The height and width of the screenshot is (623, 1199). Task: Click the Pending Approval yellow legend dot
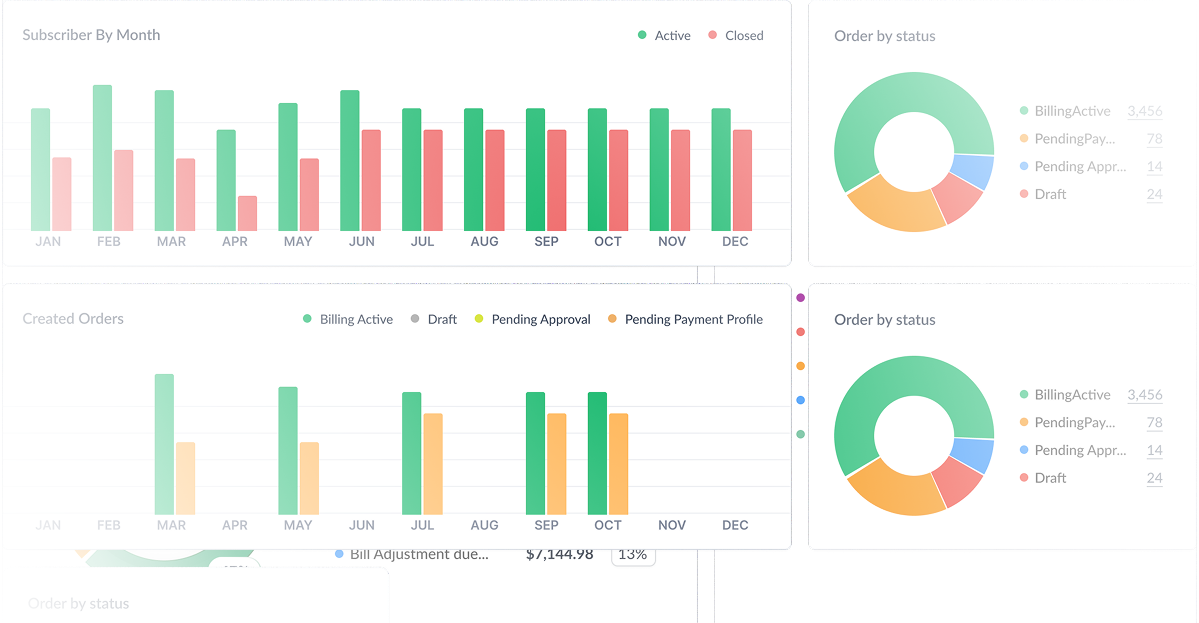[x=479, y=320]
